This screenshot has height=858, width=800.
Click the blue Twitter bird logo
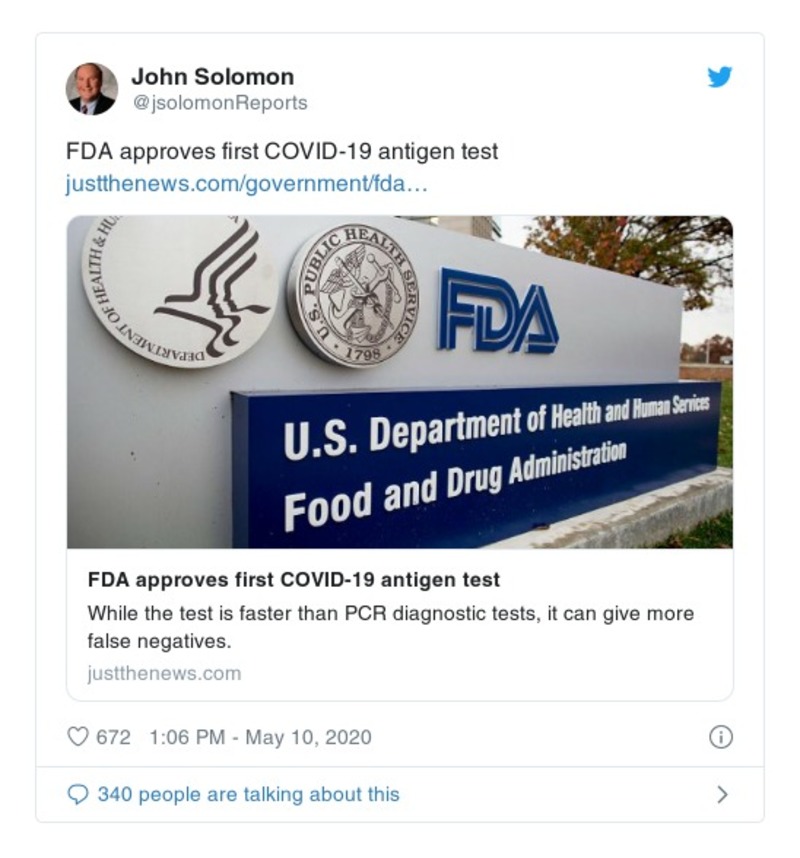tap(720, 77)
